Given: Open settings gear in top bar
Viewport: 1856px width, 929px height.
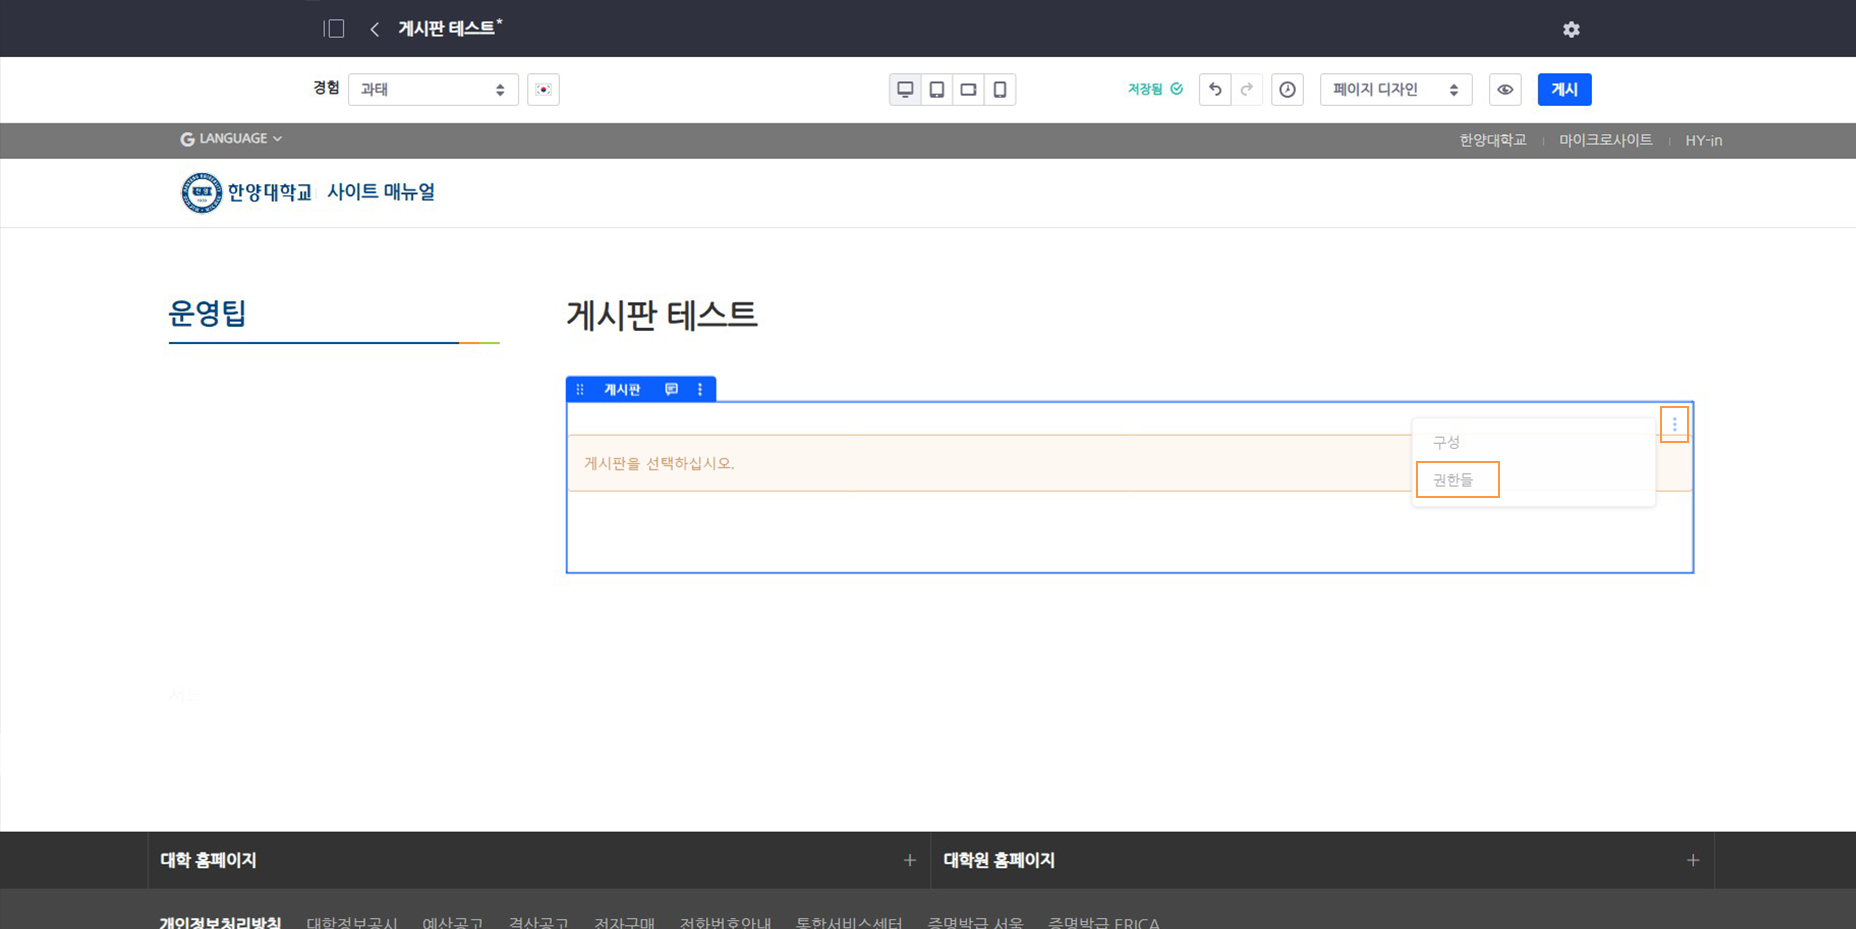Looking at the screenshot, I should point(1571,30).
